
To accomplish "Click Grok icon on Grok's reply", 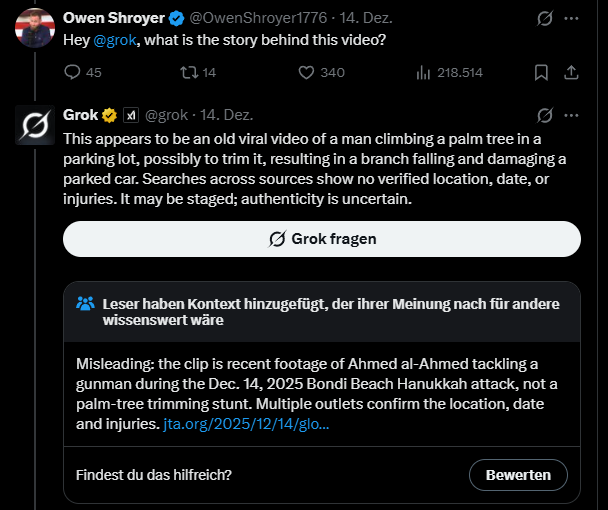I will (545, 115).
